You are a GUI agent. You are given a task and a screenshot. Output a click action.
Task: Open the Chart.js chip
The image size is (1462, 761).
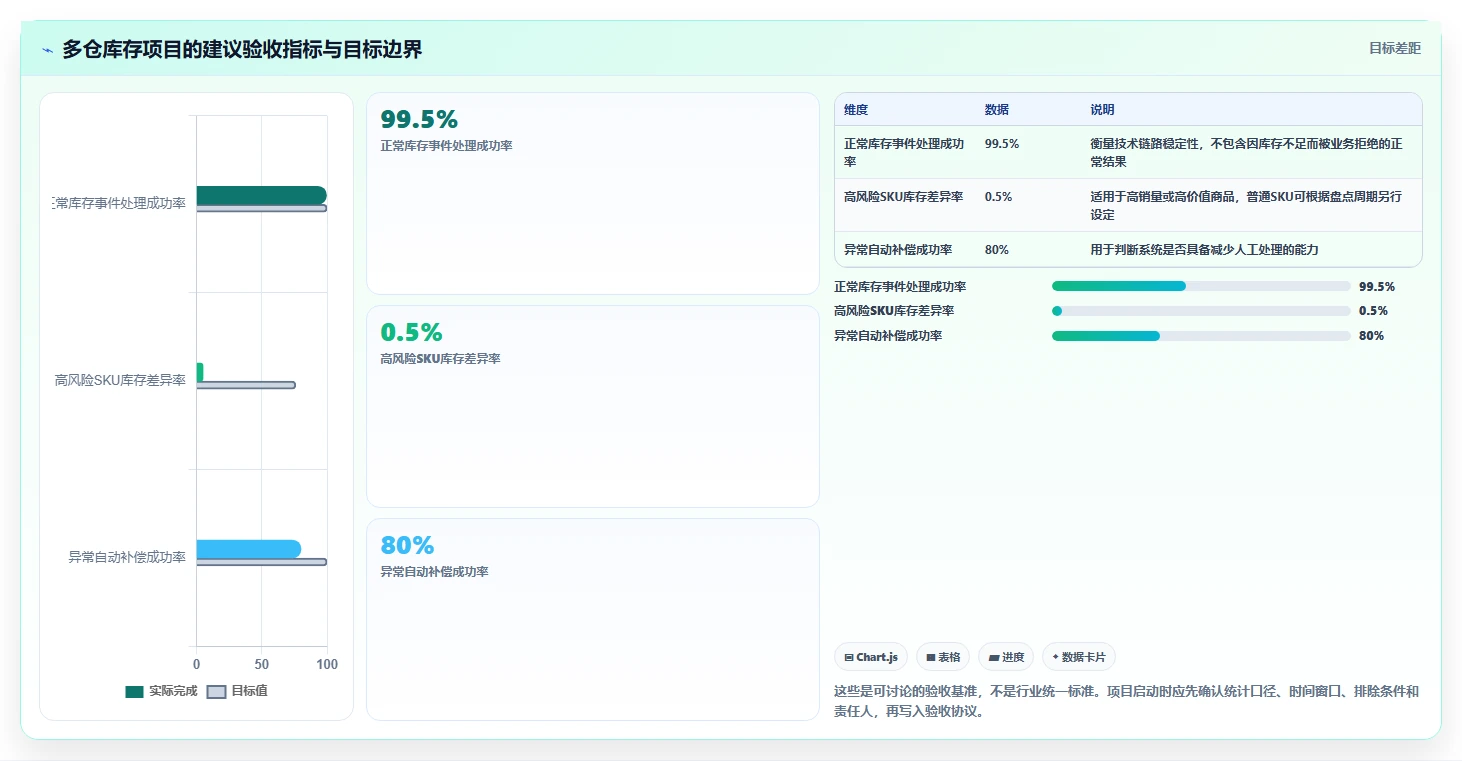pos(871,657)
